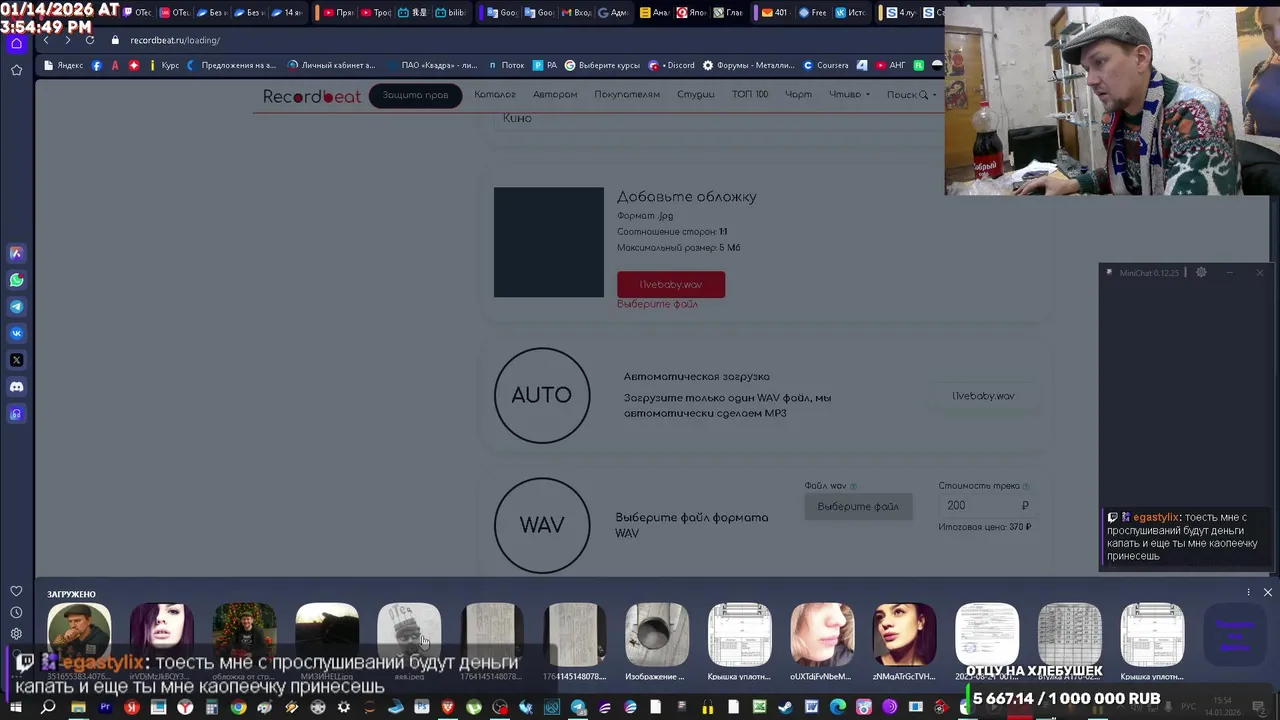1280x720 pixels.
Task: Click the help icon next to Файл wav
Action: (853, 486)
